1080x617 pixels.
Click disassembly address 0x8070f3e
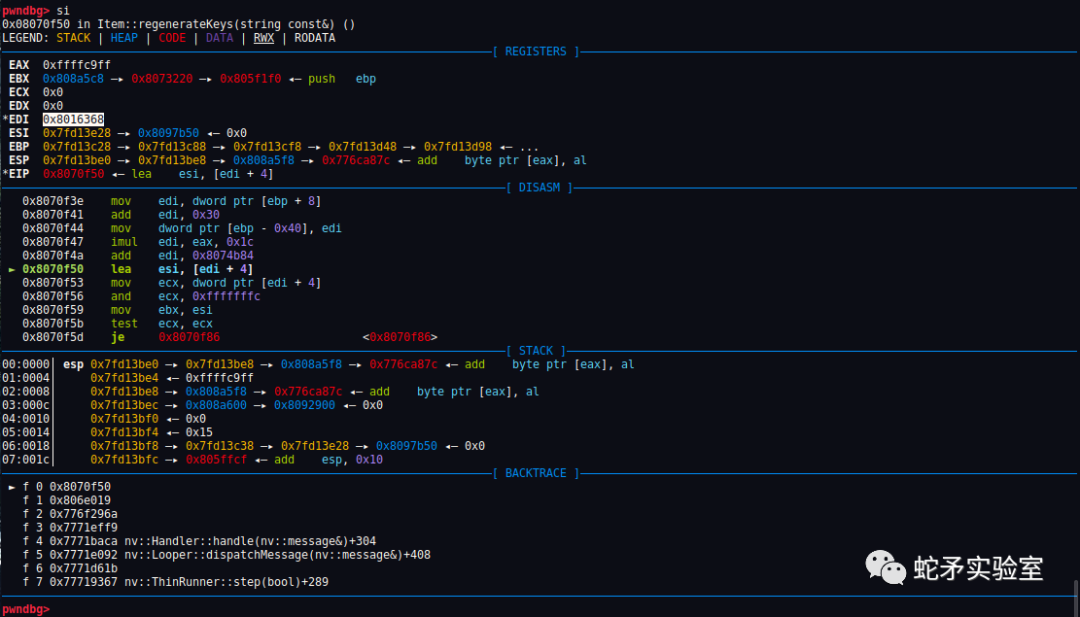click(x=52, y=201)
